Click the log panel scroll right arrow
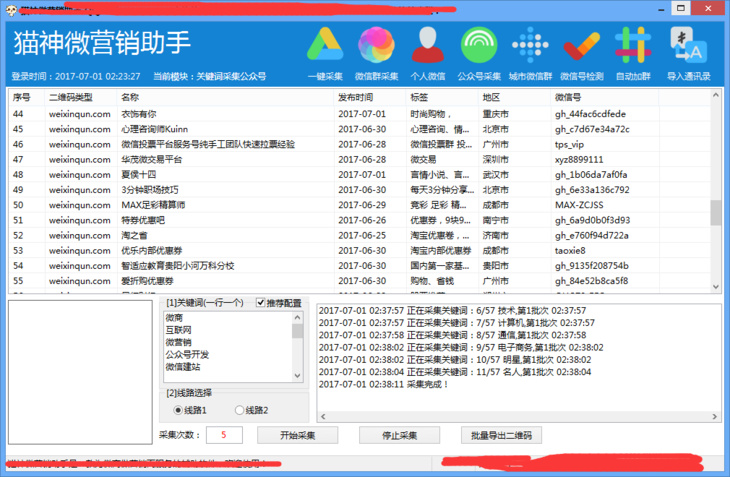 coord(715,417)
